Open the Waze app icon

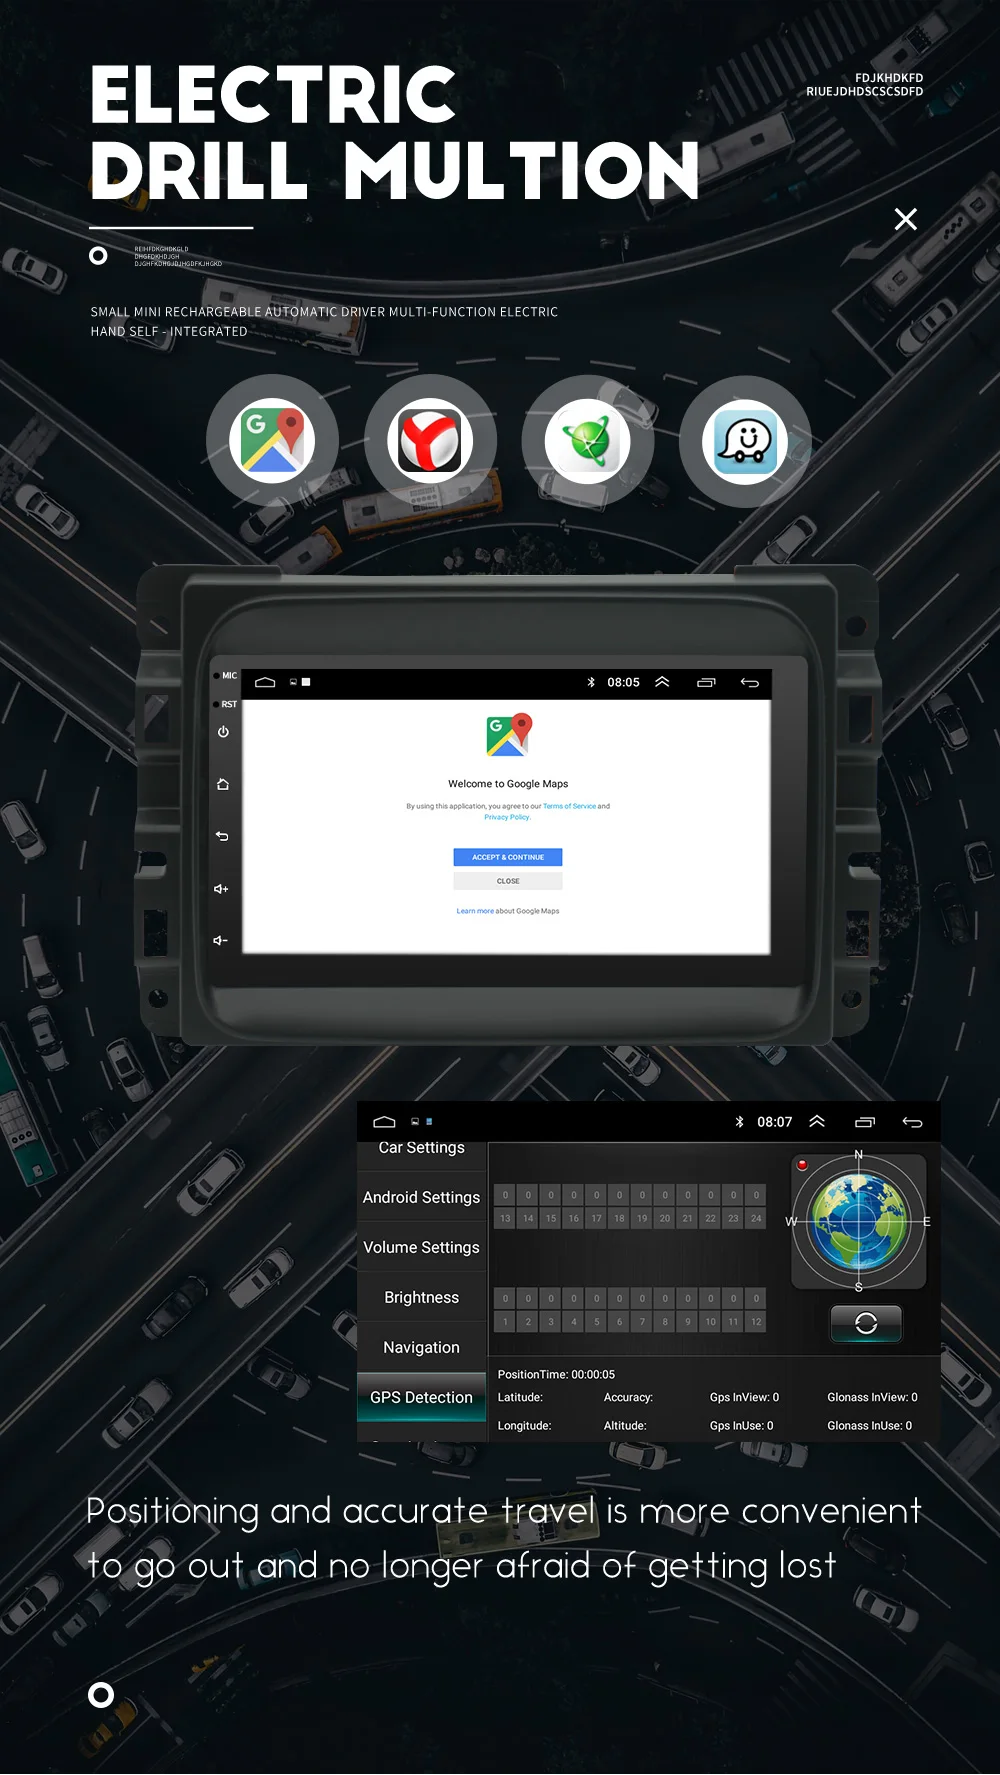tap(745, 441)
